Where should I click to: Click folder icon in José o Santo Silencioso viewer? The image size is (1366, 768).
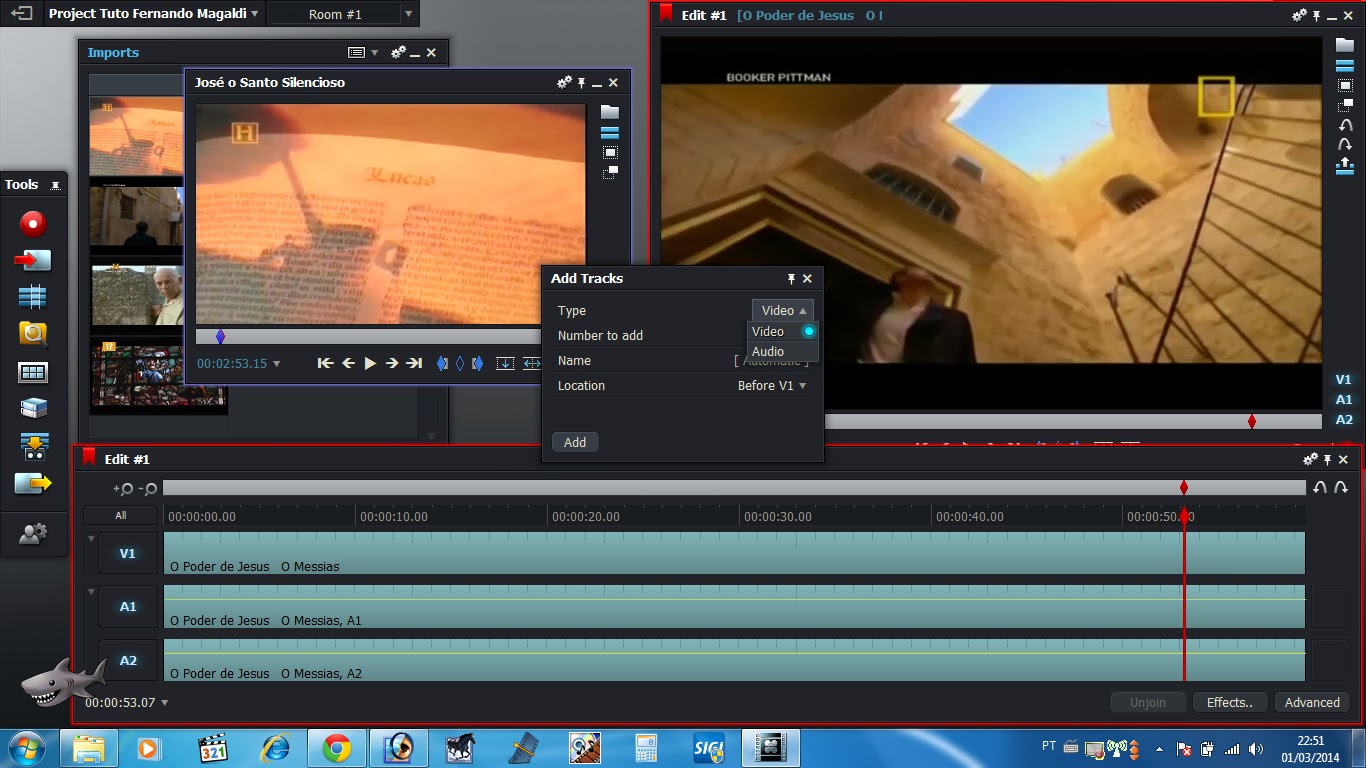tap(609, 112)
